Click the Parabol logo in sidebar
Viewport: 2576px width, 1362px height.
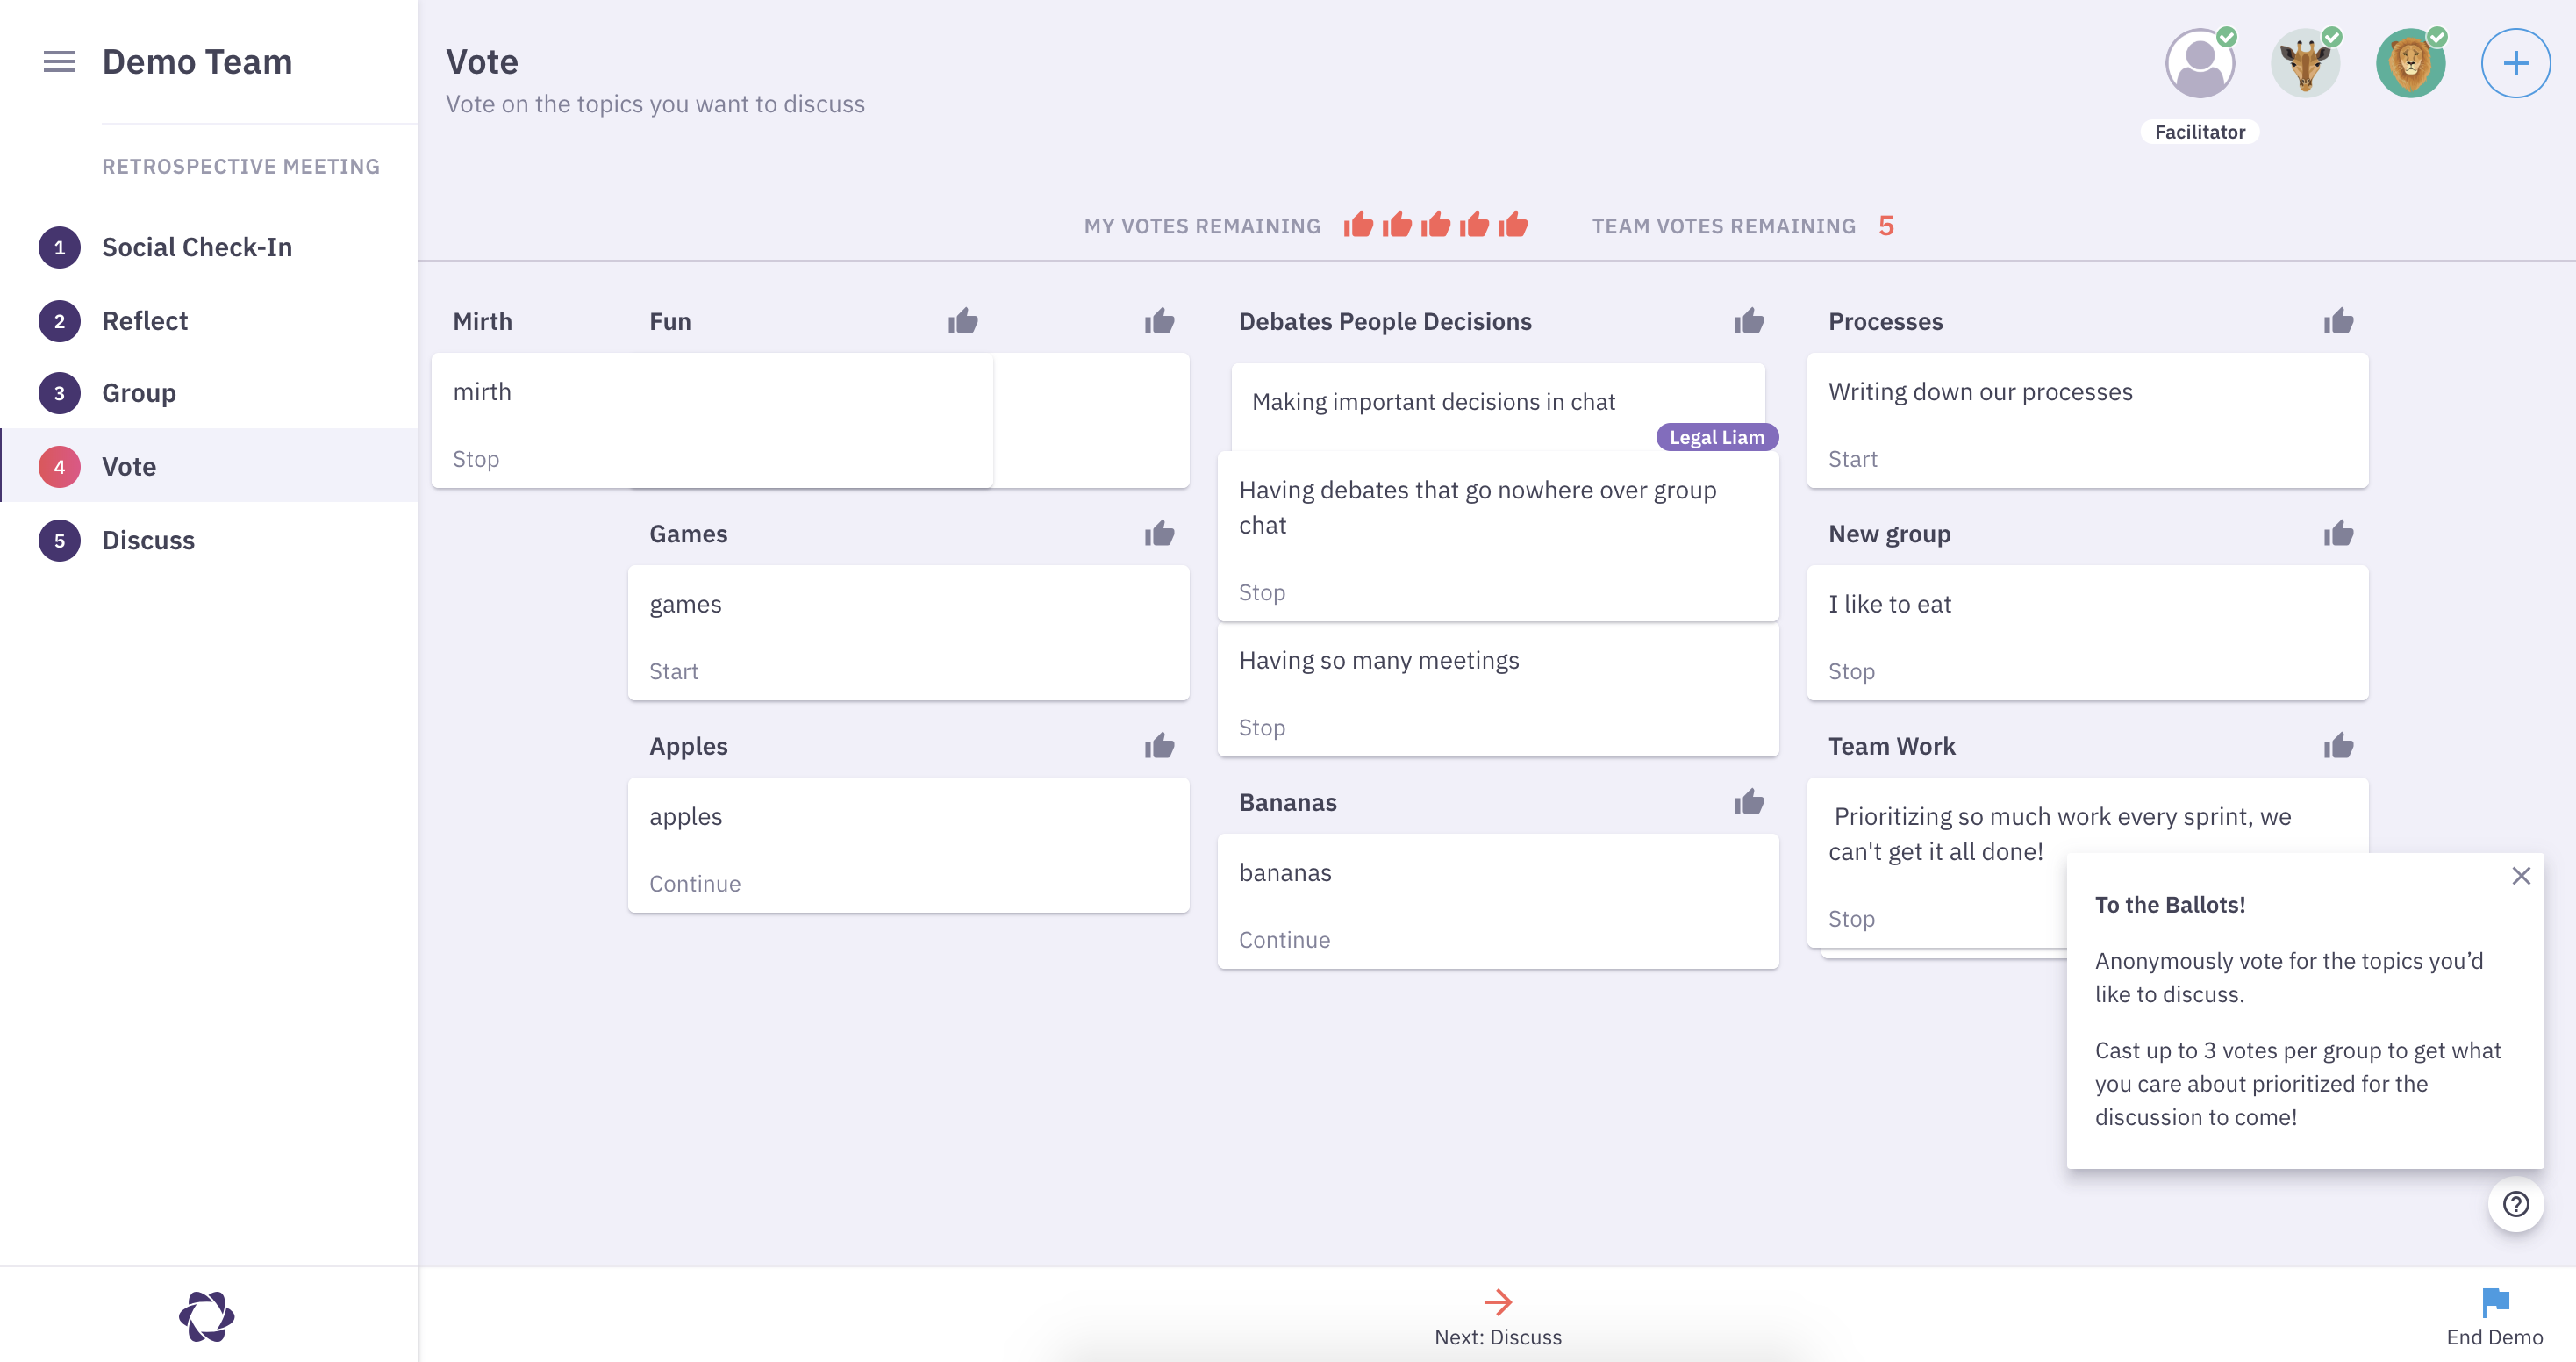pyautogui.click(x=207, y=1316)
